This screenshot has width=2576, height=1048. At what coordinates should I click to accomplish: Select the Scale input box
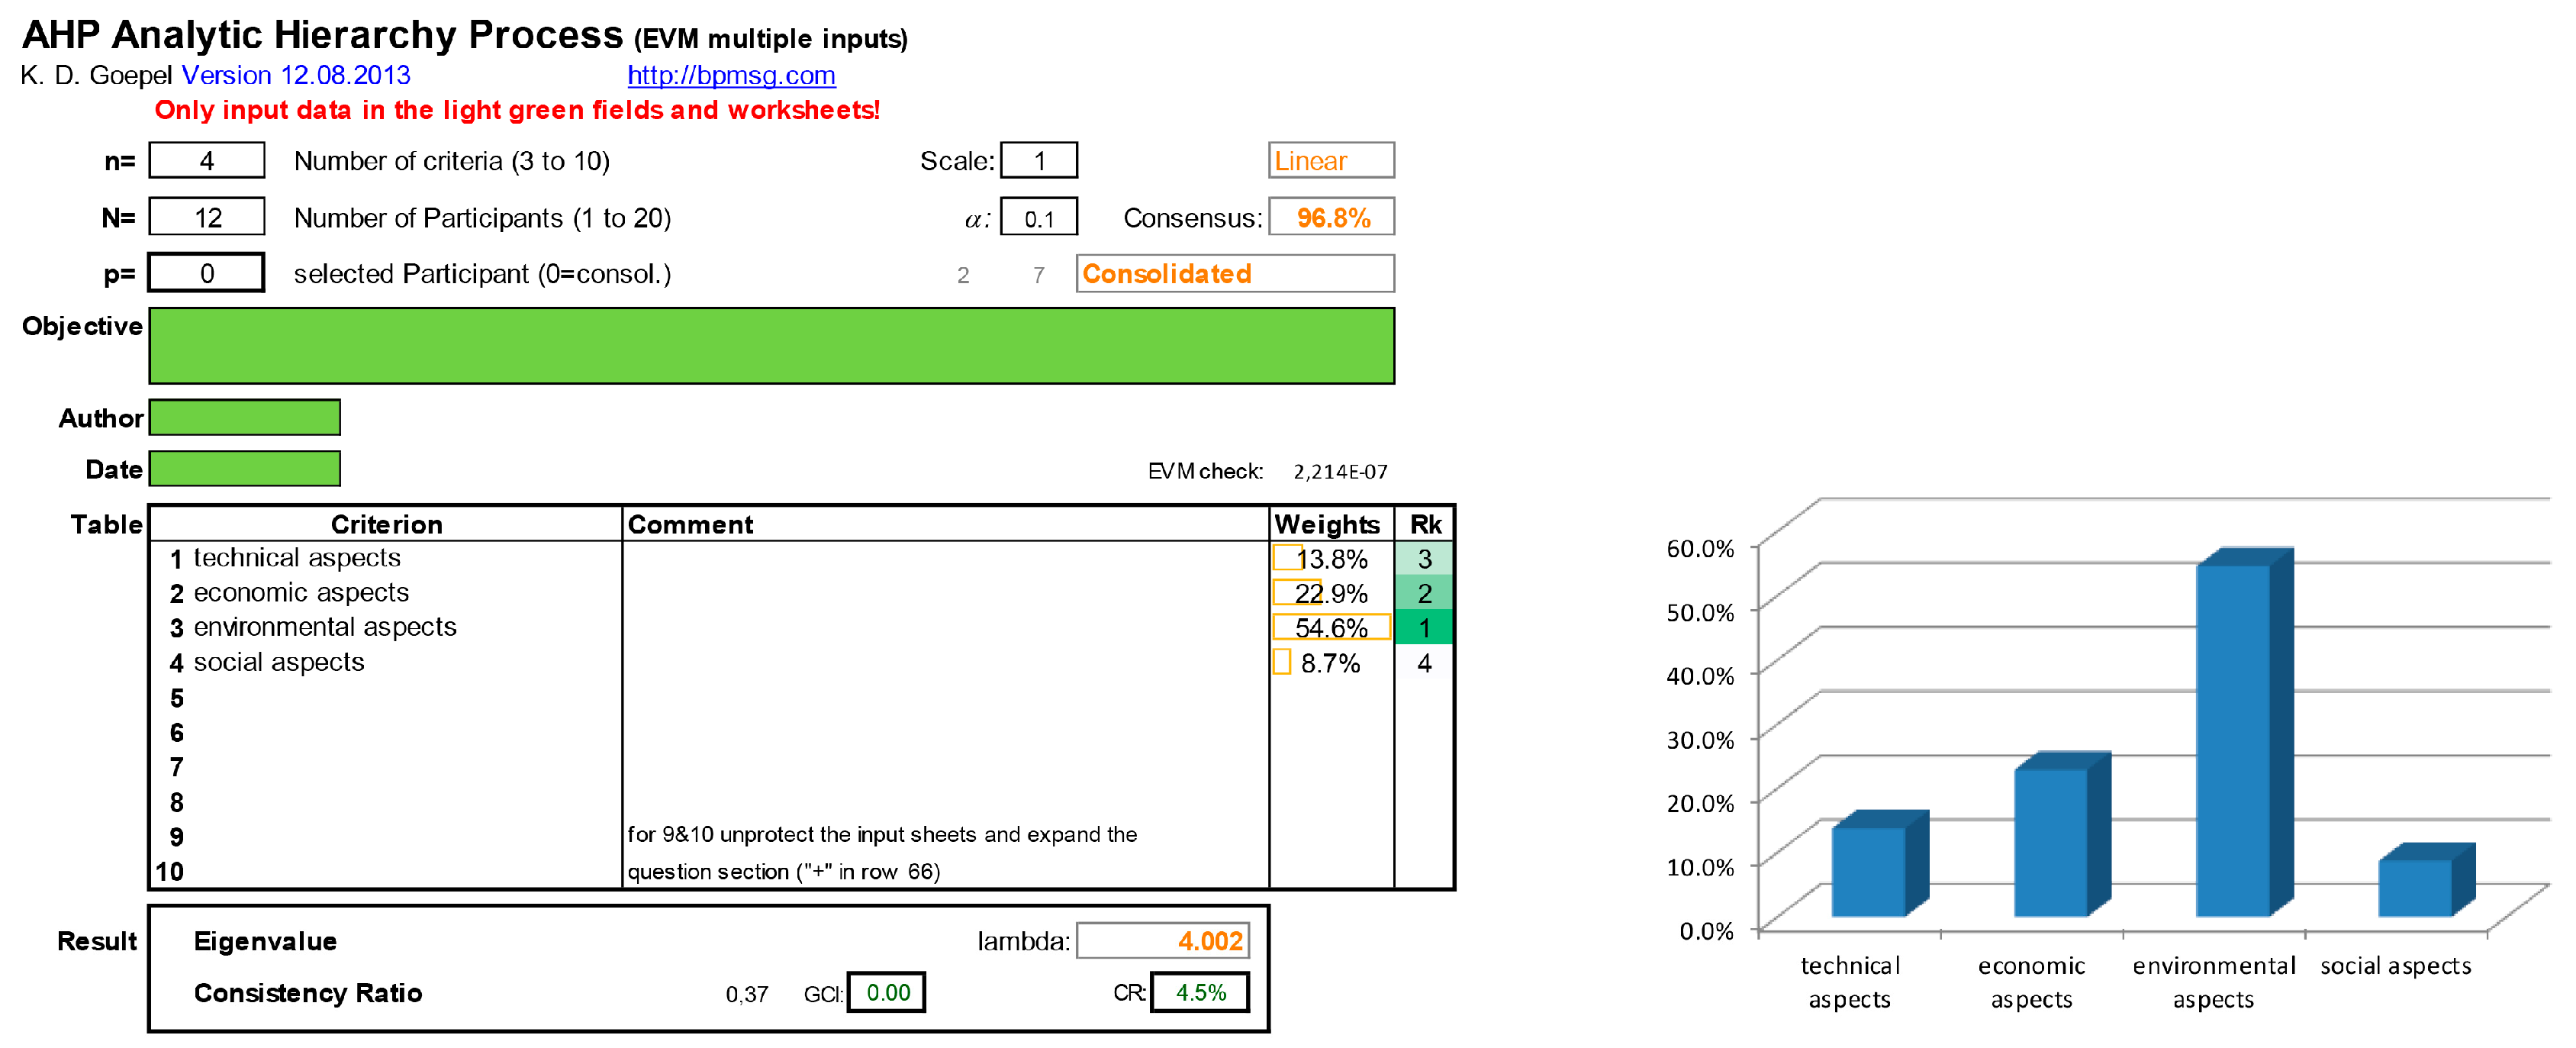coord(1039,160)
